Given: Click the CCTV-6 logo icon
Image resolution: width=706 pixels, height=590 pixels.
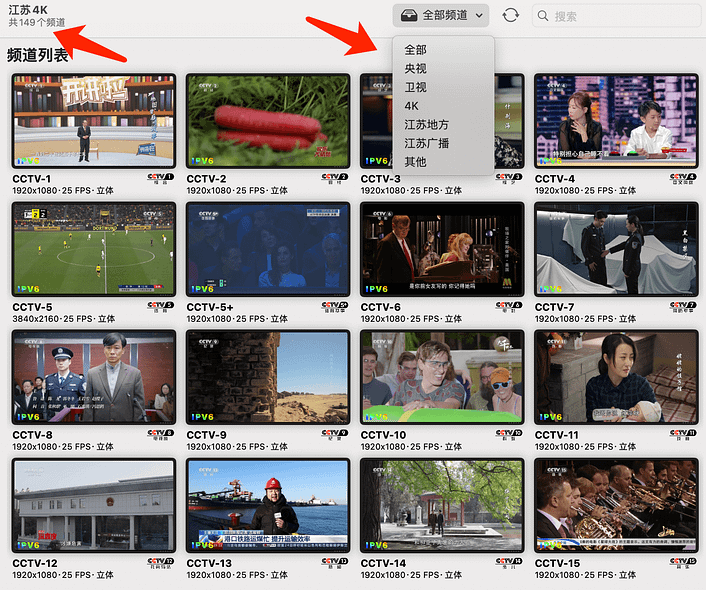Looking at the screenshot, I should coord(509,307).
